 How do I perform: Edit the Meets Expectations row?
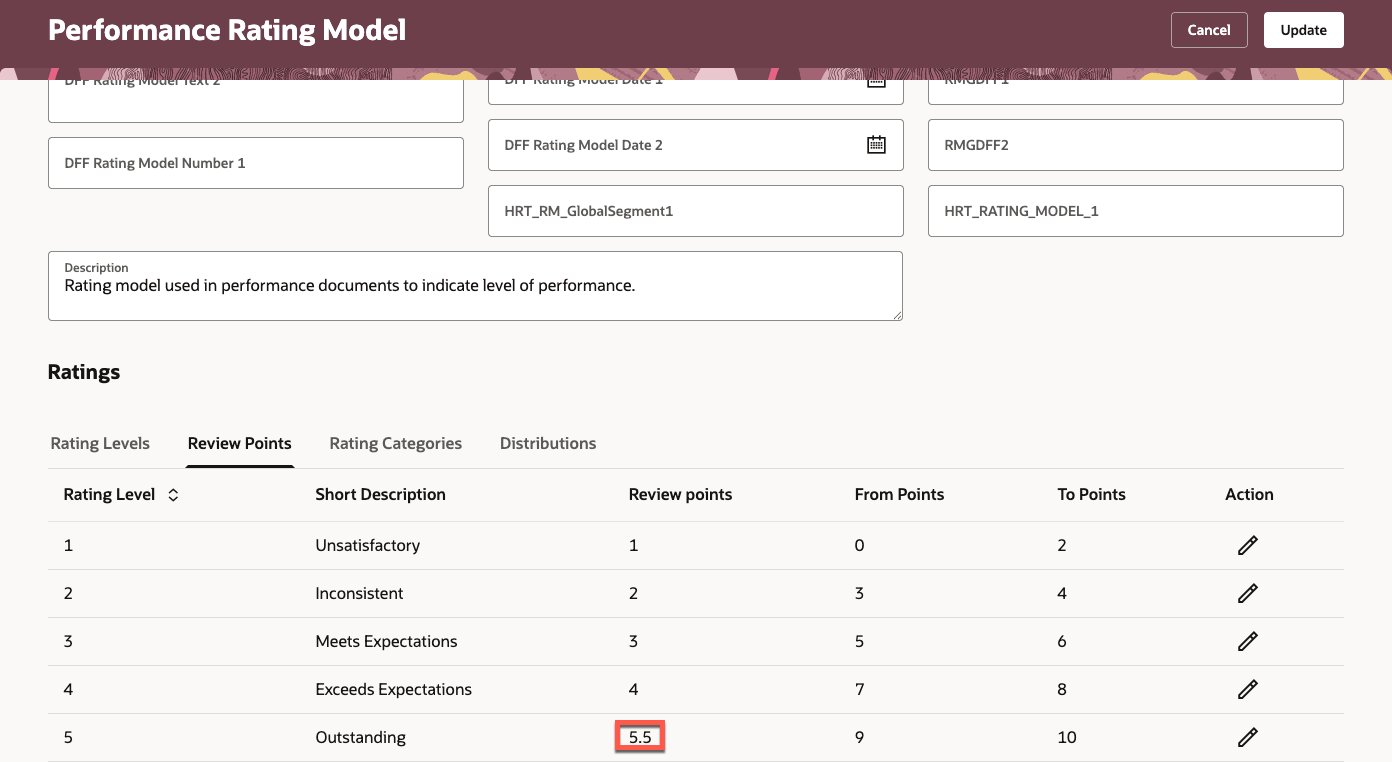pyautogui.click(x=1247, y=641)
